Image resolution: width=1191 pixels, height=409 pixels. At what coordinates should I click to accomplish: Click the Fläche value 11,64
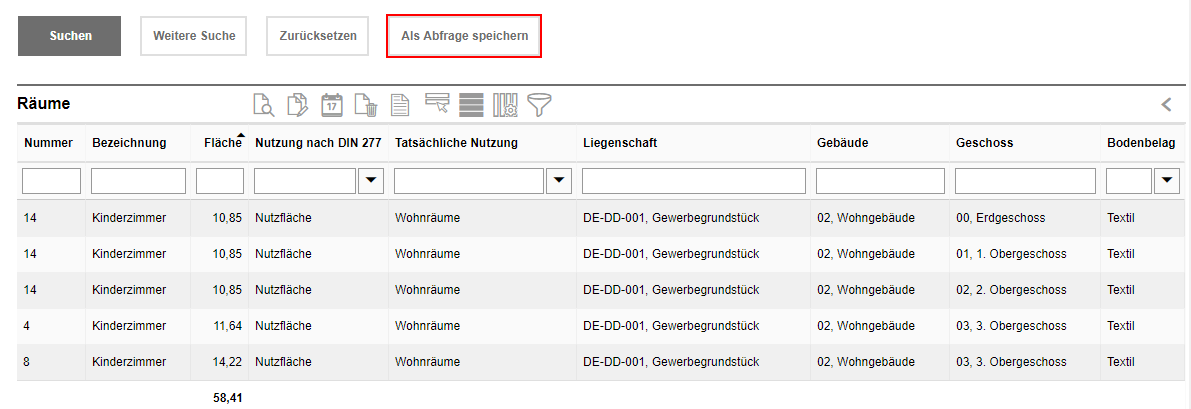(228, 326)
